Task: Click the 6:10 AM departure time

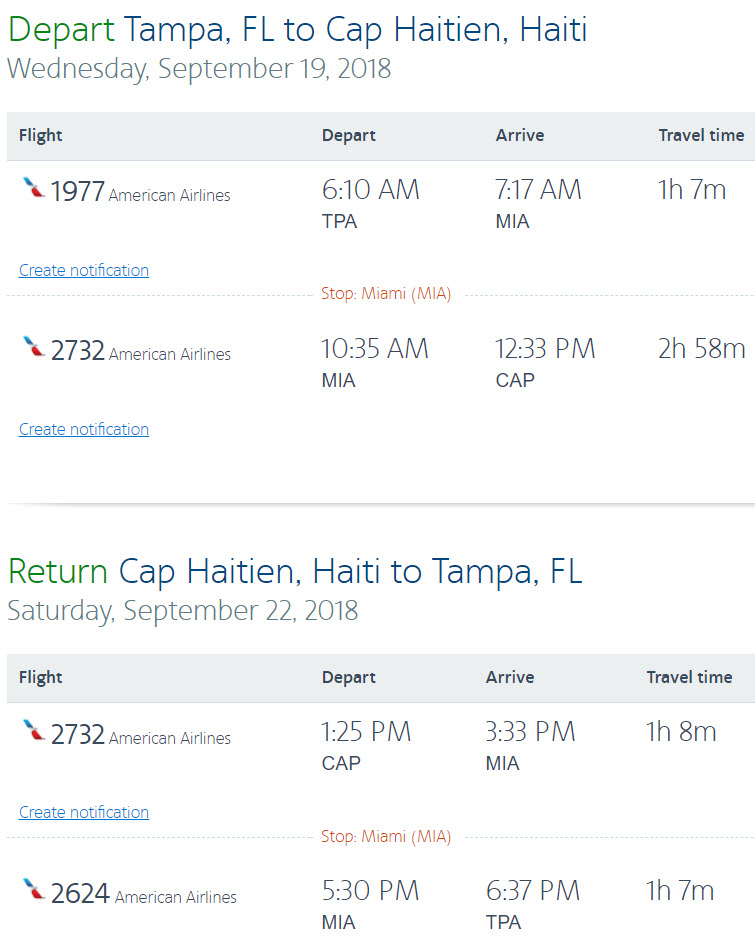Action: click(x=370, y=190)
